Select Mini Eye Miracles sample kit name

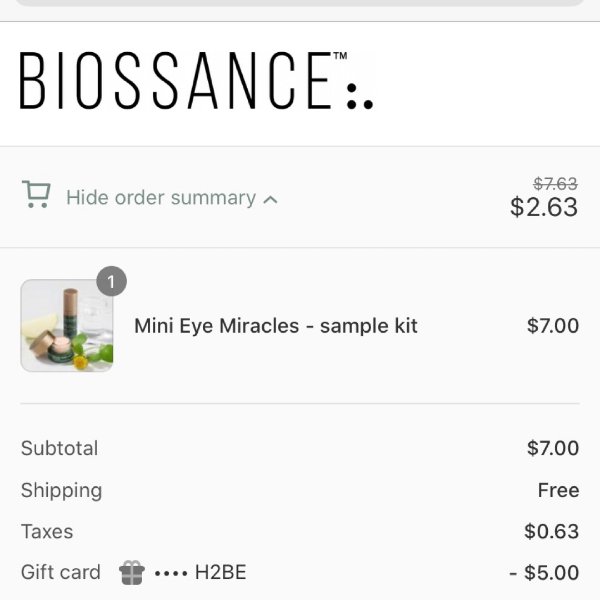point(276,326)
